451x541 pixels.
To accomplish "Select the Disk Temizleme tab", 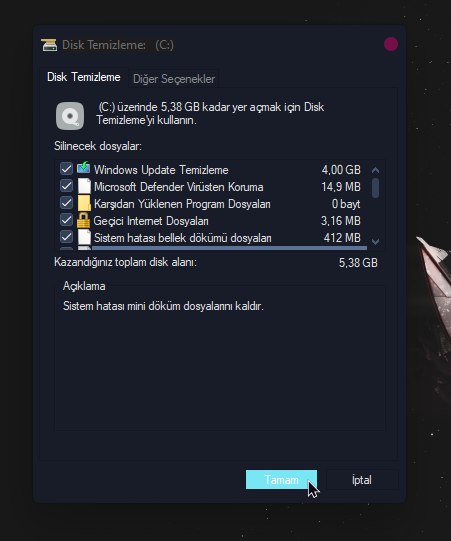I will (x=84, y=77).
